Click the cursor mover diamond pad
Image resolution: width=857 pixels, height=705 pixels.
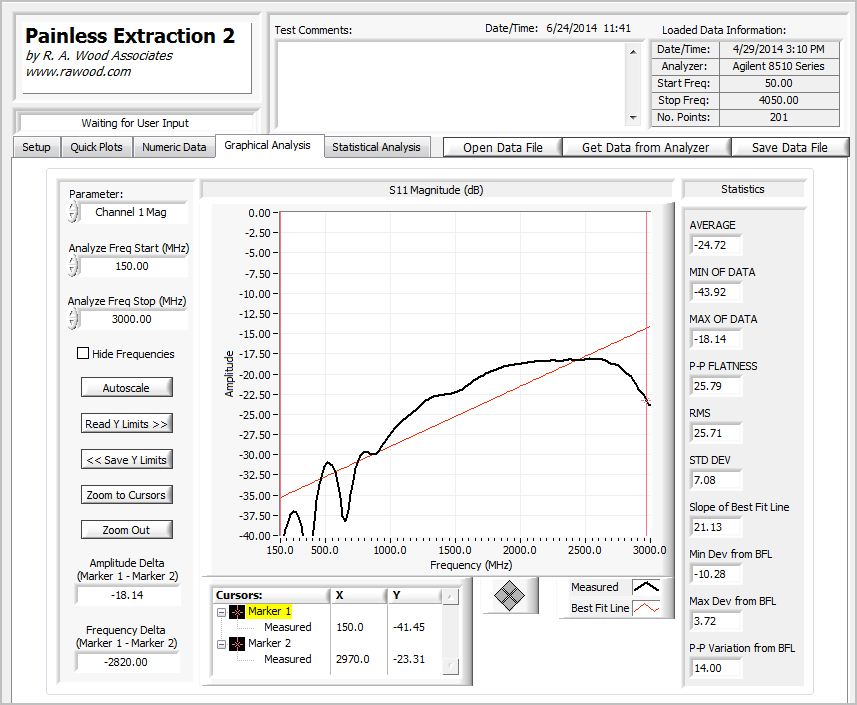click(509, 595)
